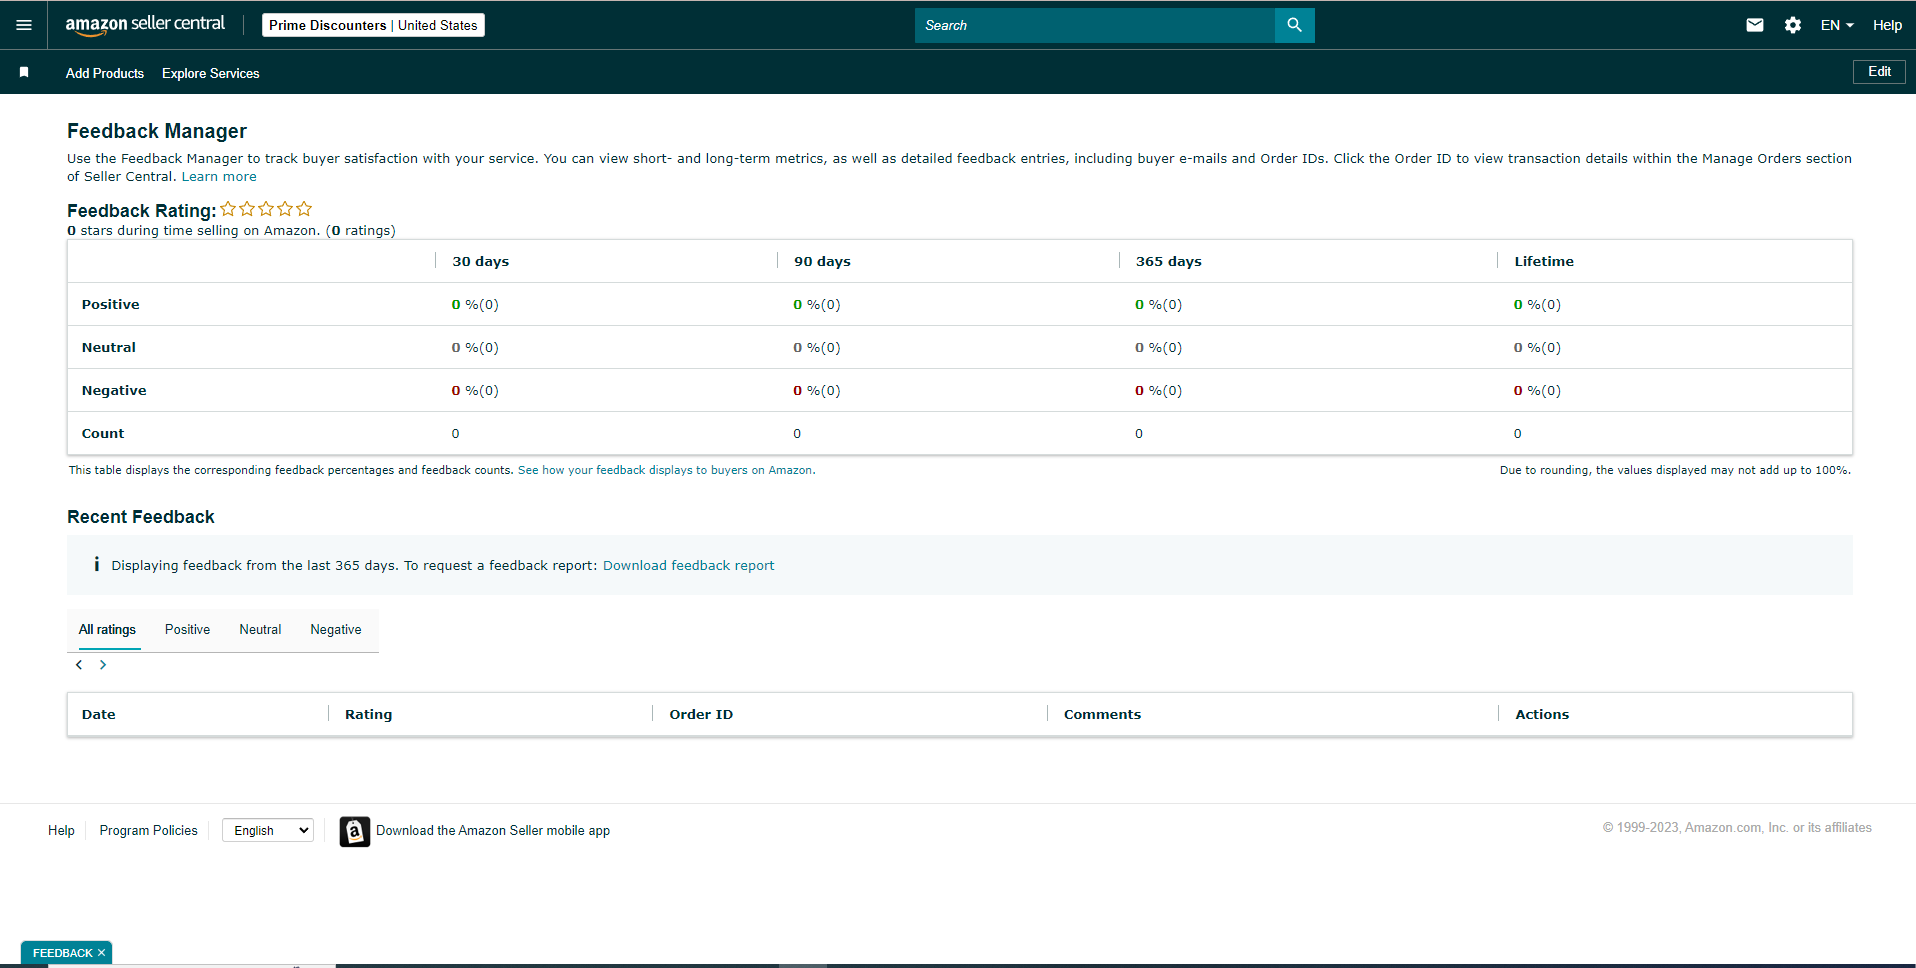Click the 30 days column header

click(481, 261)
